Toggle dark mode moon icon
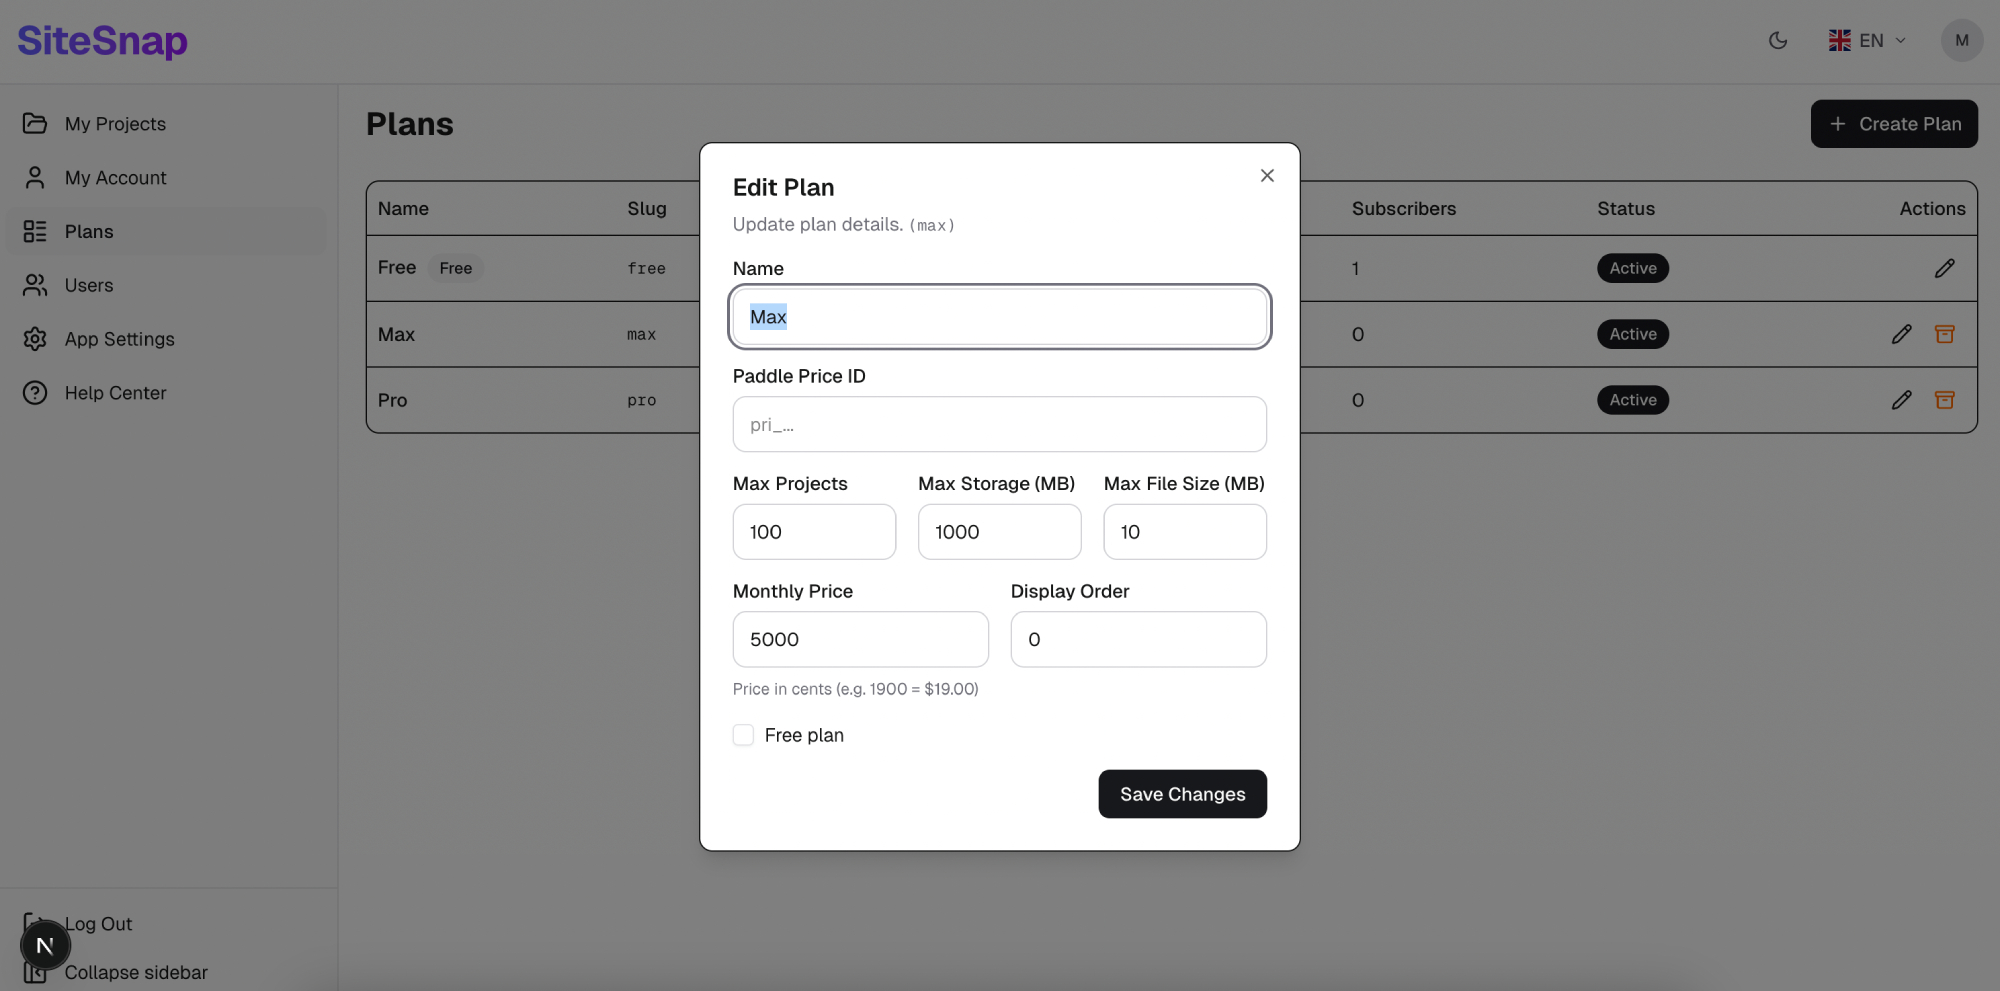This screenshot has height=991, width=2000. 1777,41
